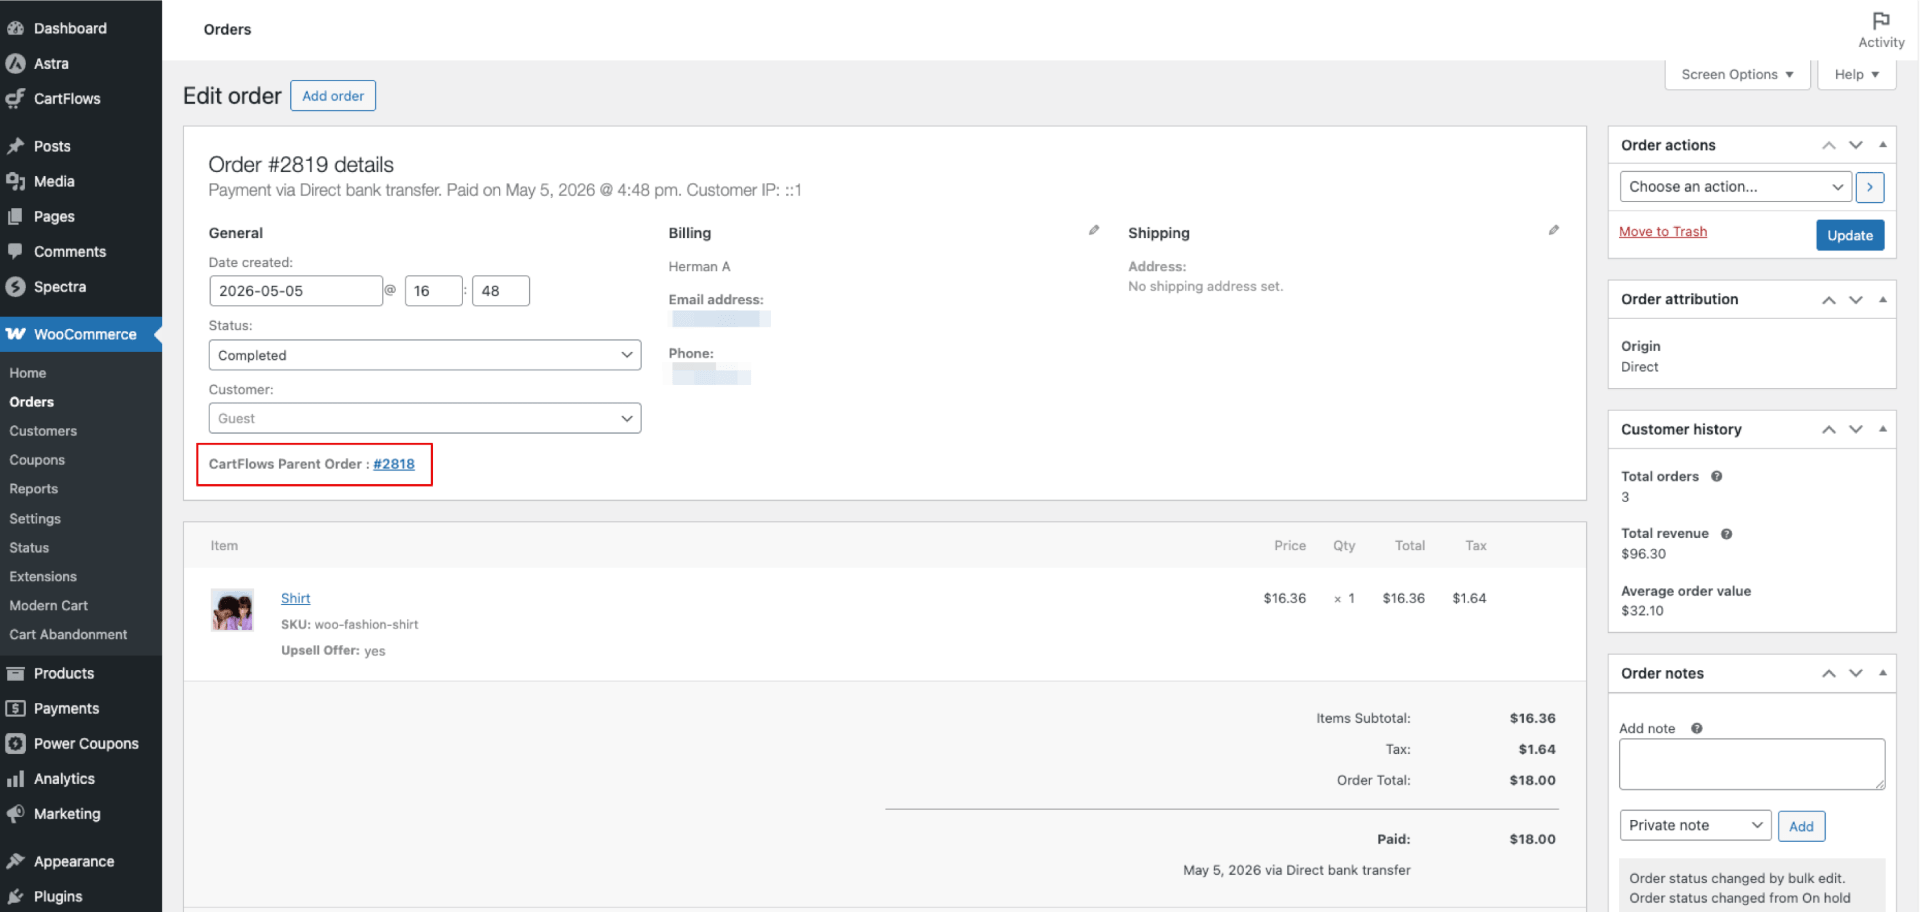This screenshot has height=912, width=1920.
Task: Click Add note help tooltip icon
Action: pos(1696,728)
